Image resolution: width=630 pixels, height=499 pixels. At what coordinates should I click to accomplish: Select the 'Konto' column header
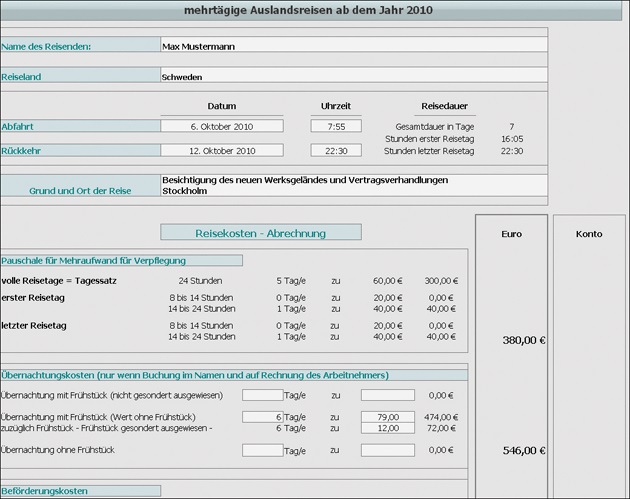pos(589,233)
